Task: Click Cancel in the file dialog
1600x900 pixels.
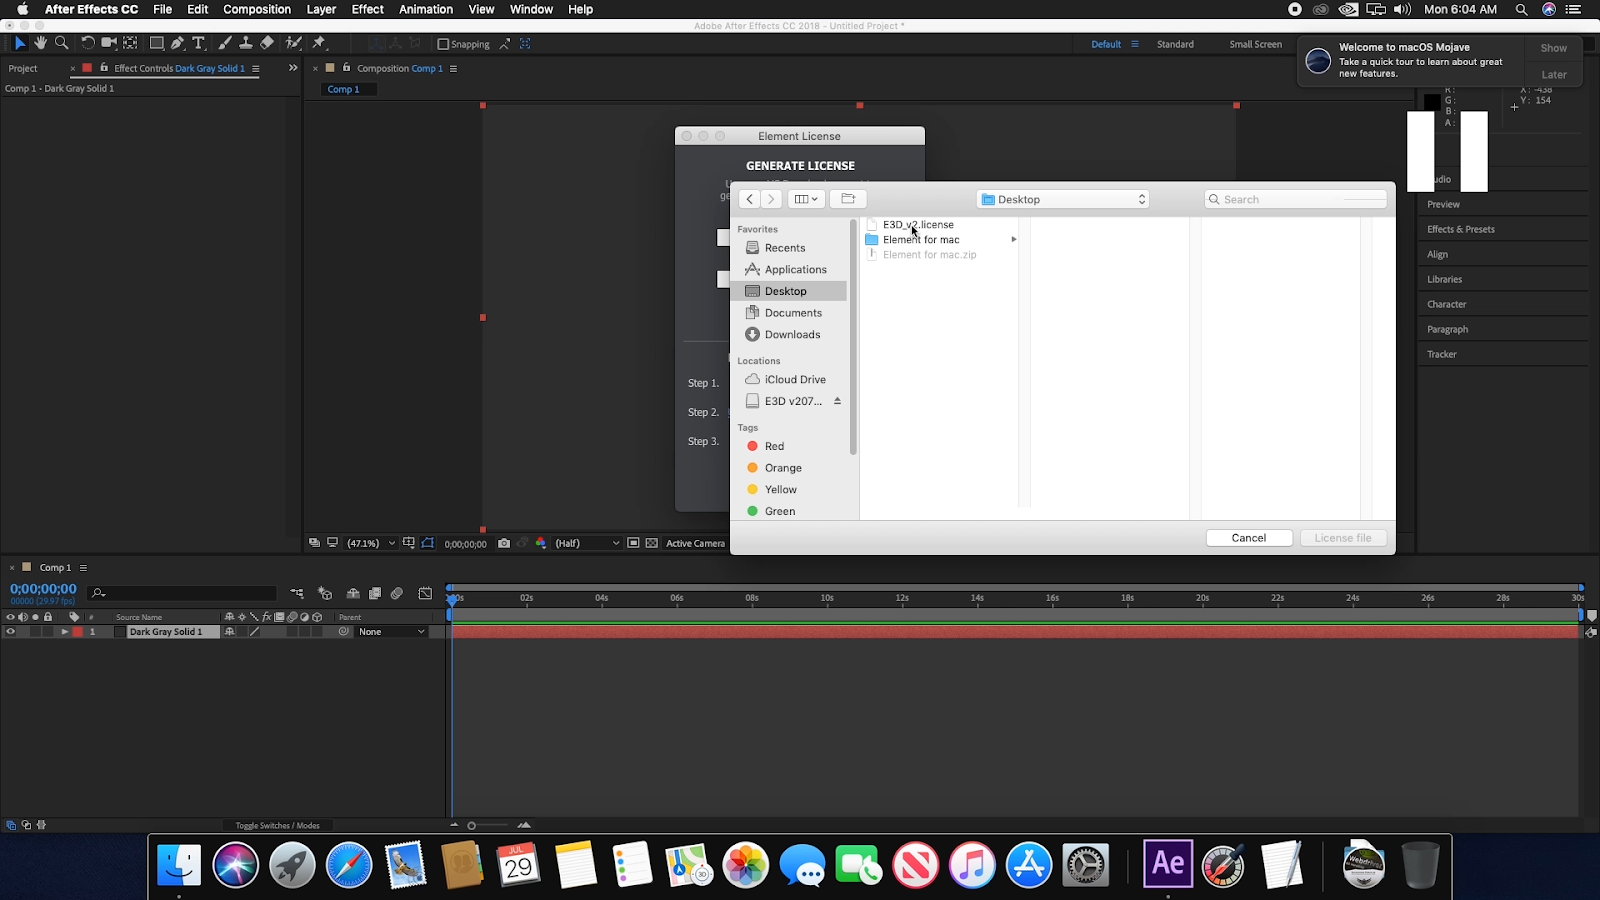Action: click(1249, 538)
